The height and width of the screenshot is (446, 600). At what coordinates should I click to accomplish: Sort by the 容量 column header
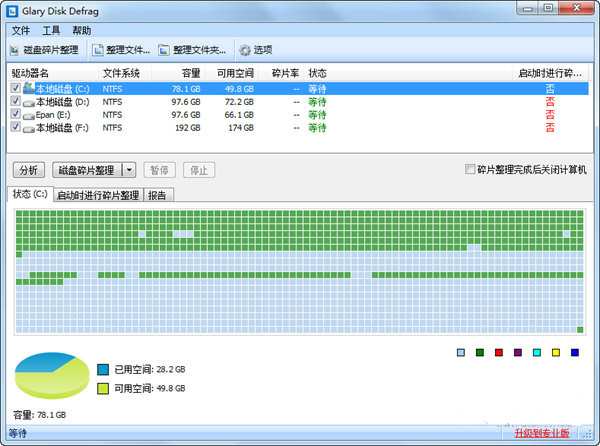pyautogui.click(x=179, y=73)
